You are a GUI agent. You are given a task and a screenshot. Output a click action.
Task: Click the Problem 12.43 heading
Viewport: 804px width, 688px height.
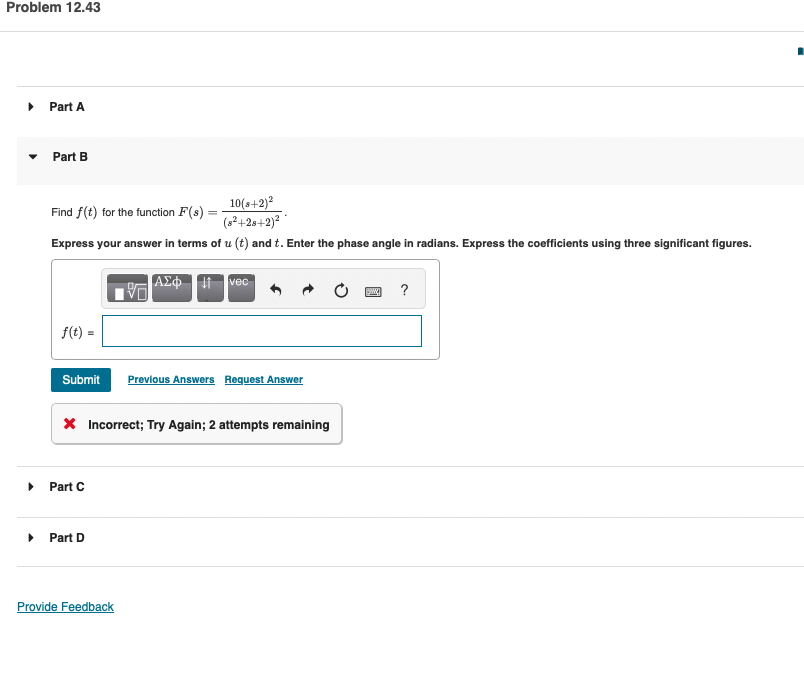[53, 7]
